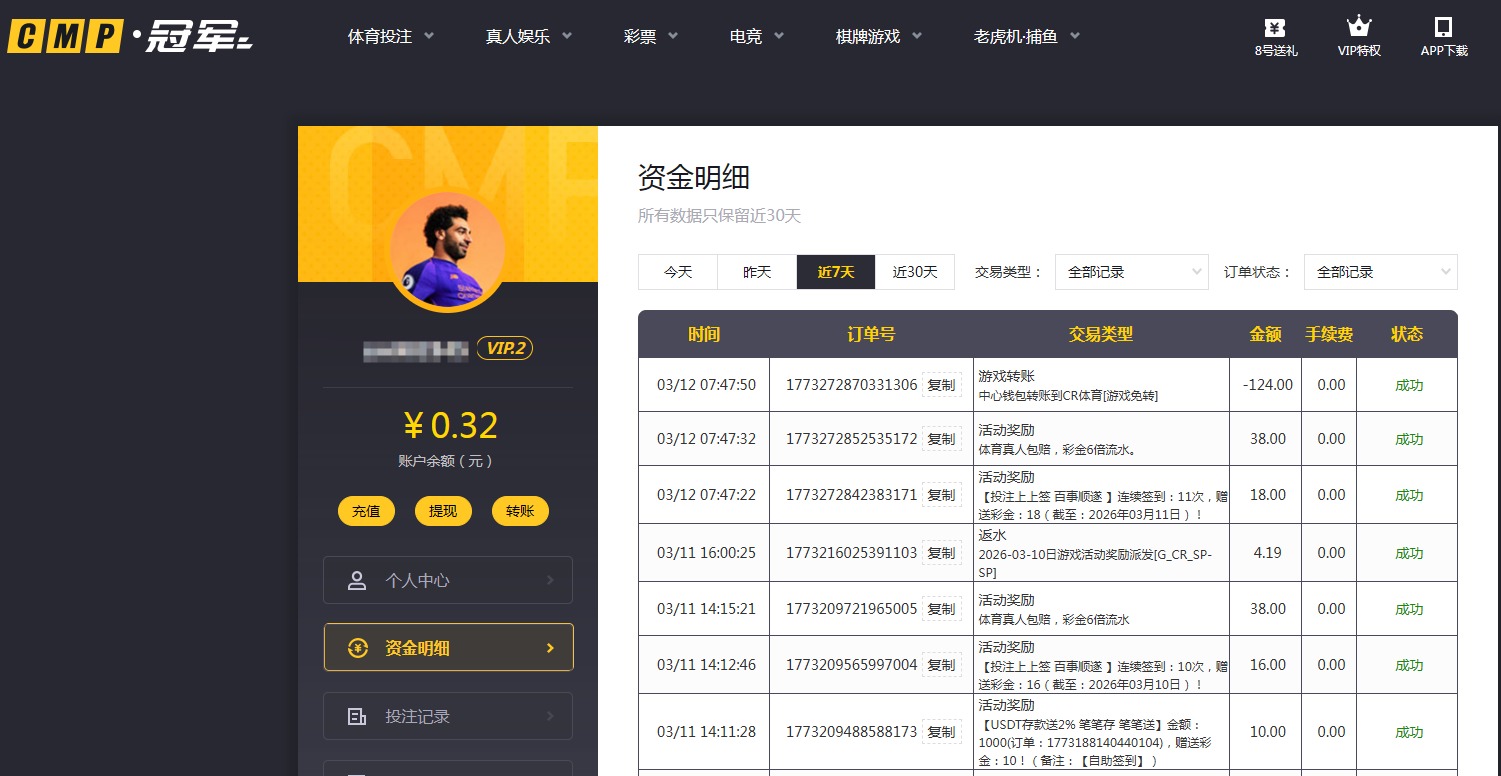Click the 提现 withdraw button
1501x776 pixels.
tap(443, 510)
